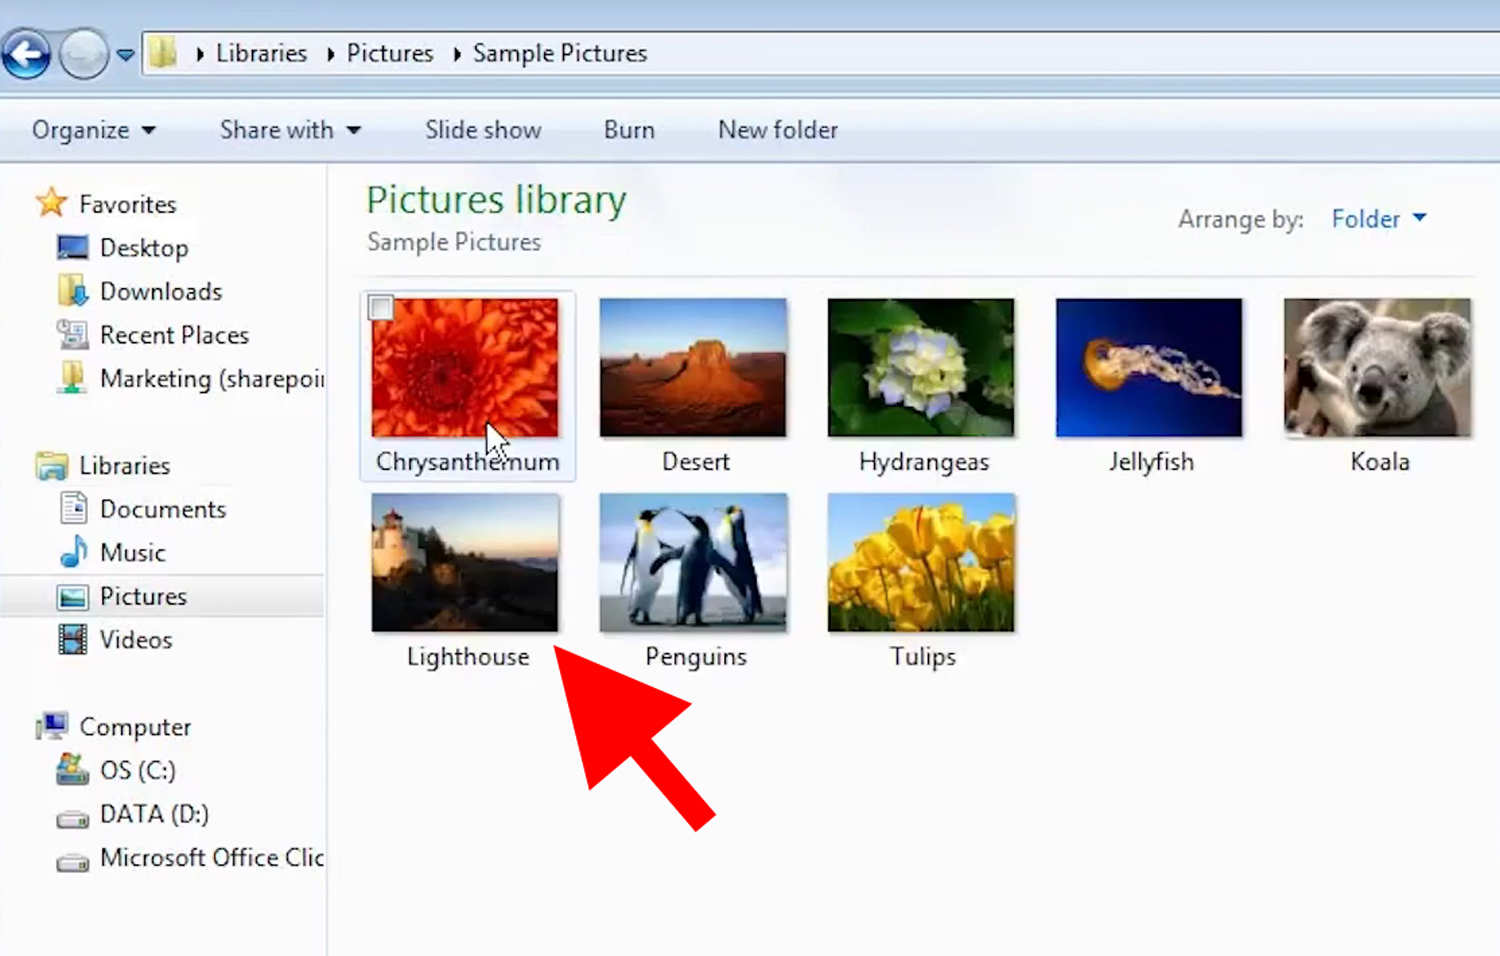Click Pictures in the address bar path
This screenshot has height=956, width=1500.
pyautogui.click(x=389, y=53)
